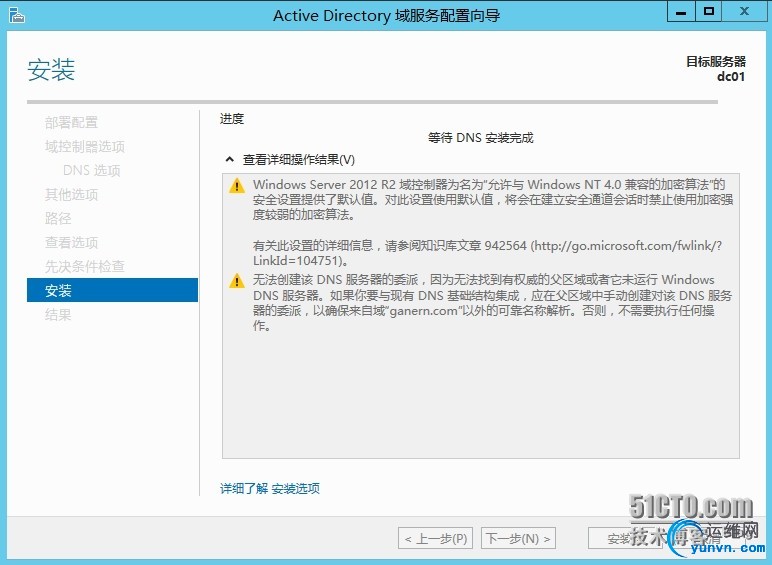Click the wizard app icon in title bar
Viewport: 772px width, 565px height.
click(16, 15)
